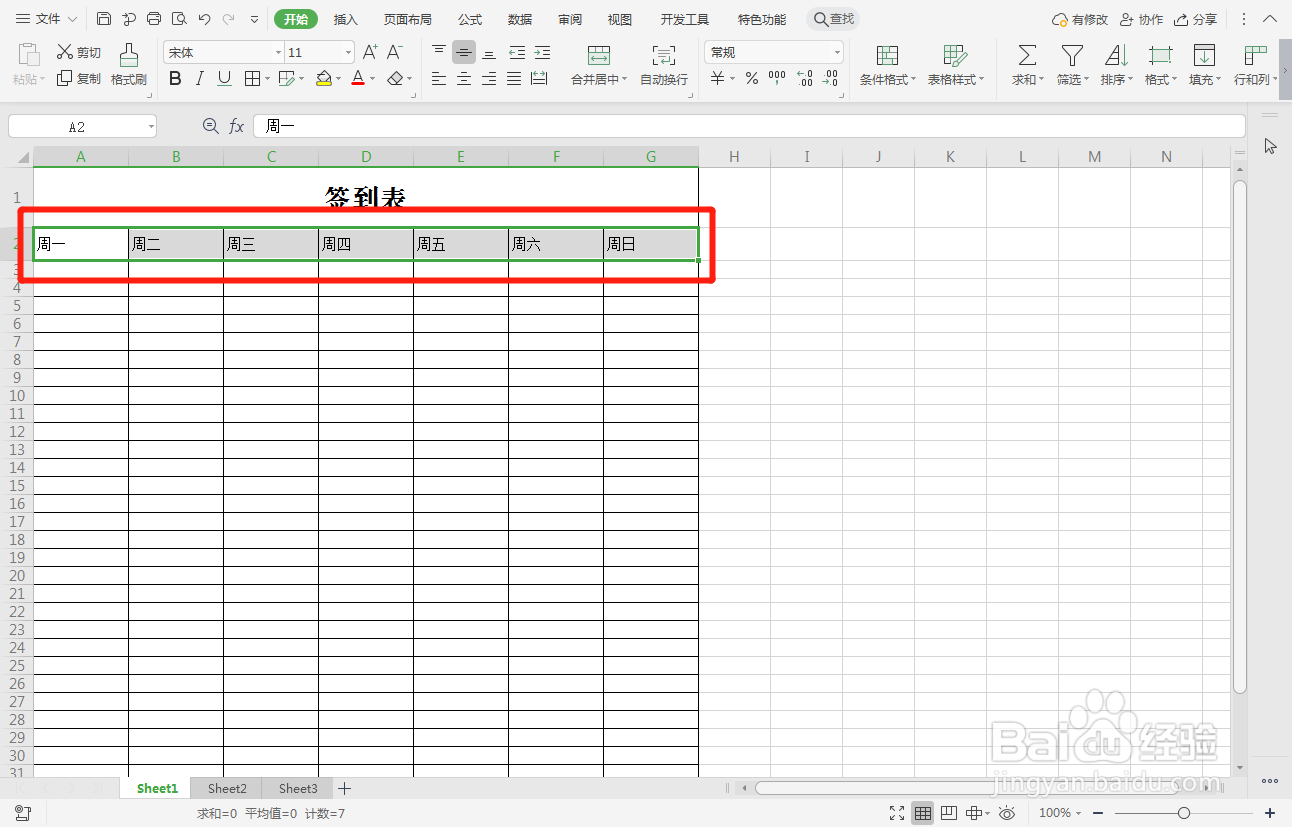
Task: Open the number format dropdown (常规)
Action: click(837, 53)
